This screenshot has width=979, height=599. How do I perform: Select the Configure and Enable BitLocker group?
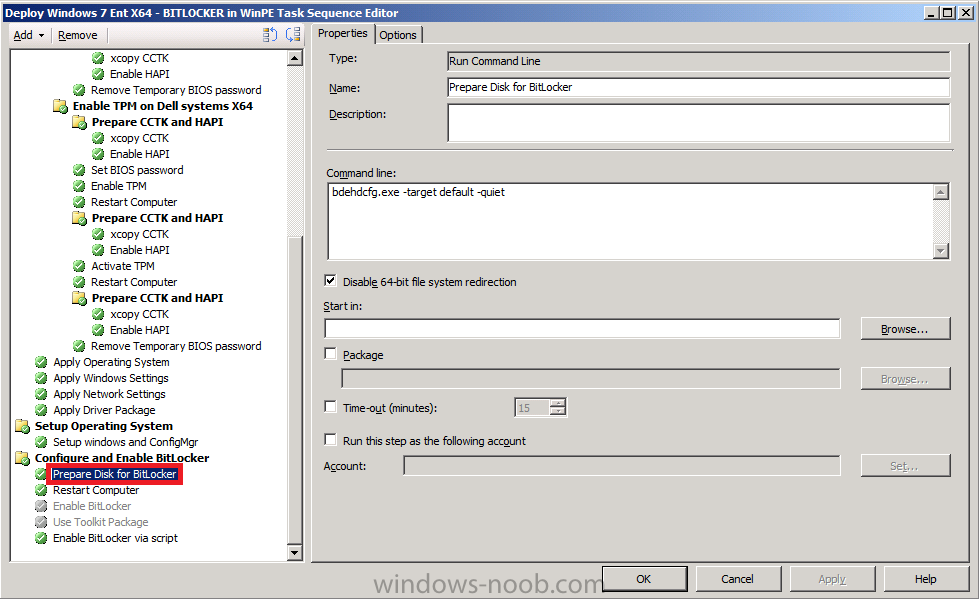[x=122, y=458]
